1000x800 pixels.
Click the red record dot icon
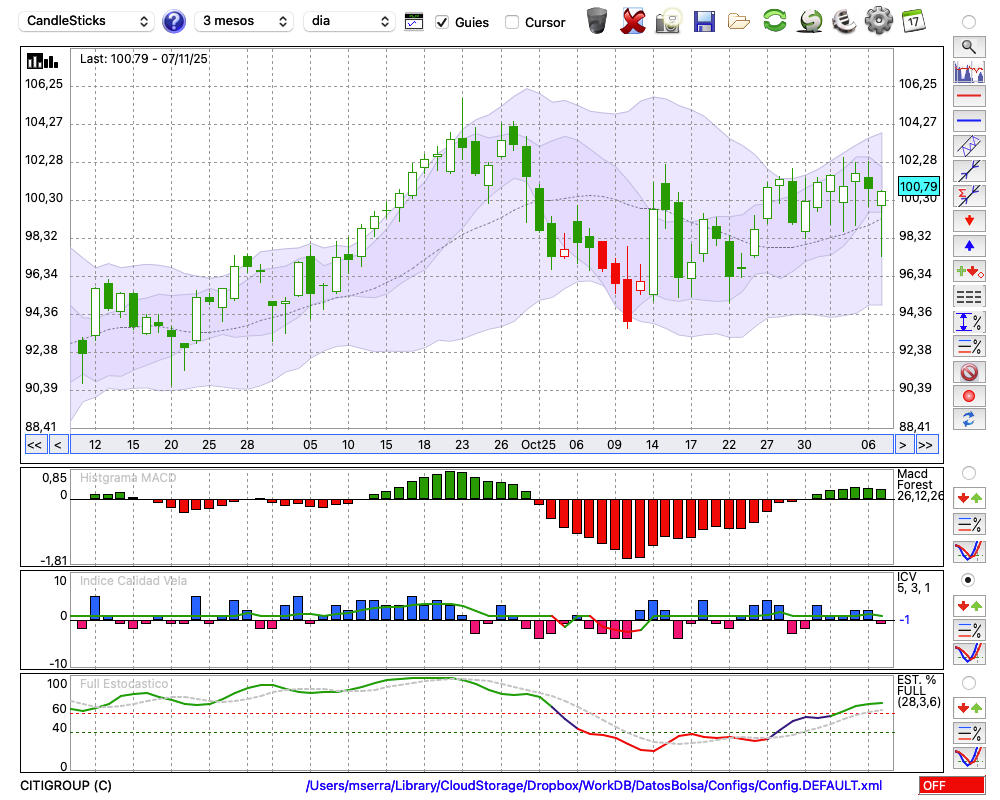[x=969, y=396]
